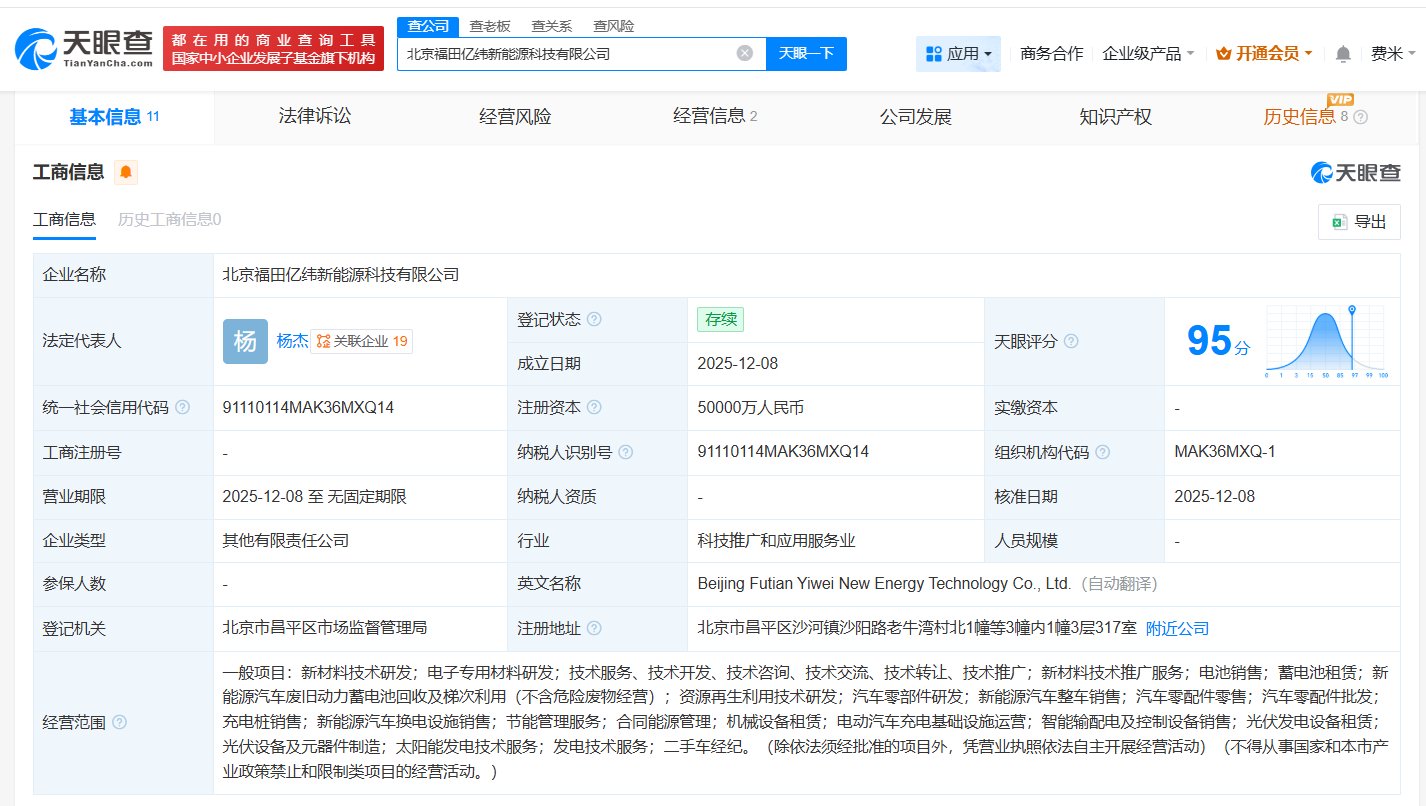Clear the search box text
Image resolution: width=1426 pixels, height=806 pixels.
745,53
